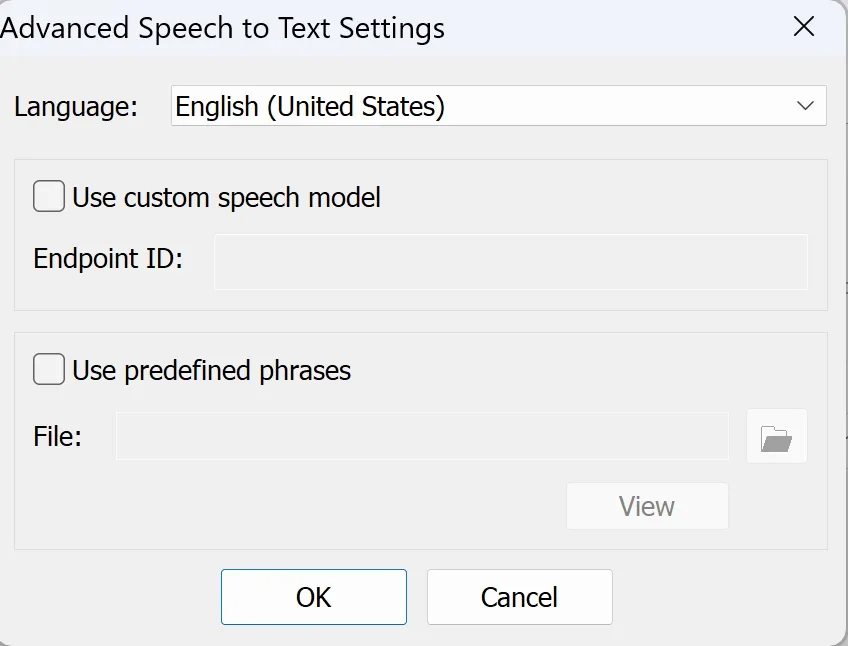Enable the Use custom speech model checkbox
Image resolution: width=848 pixels, height=646 pixels.
click(x=49, y=196)
